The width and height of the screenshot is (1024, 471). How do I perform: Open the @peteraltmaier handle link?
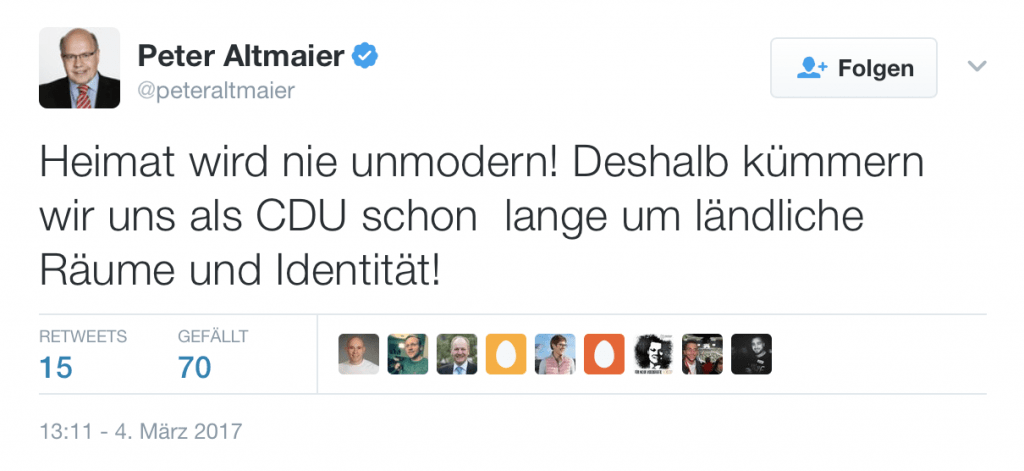[215, 91]
